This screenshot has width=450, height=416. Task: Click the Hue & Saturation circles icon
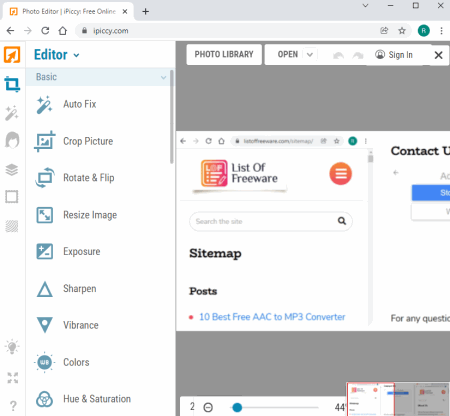click(x=44, y=399)
